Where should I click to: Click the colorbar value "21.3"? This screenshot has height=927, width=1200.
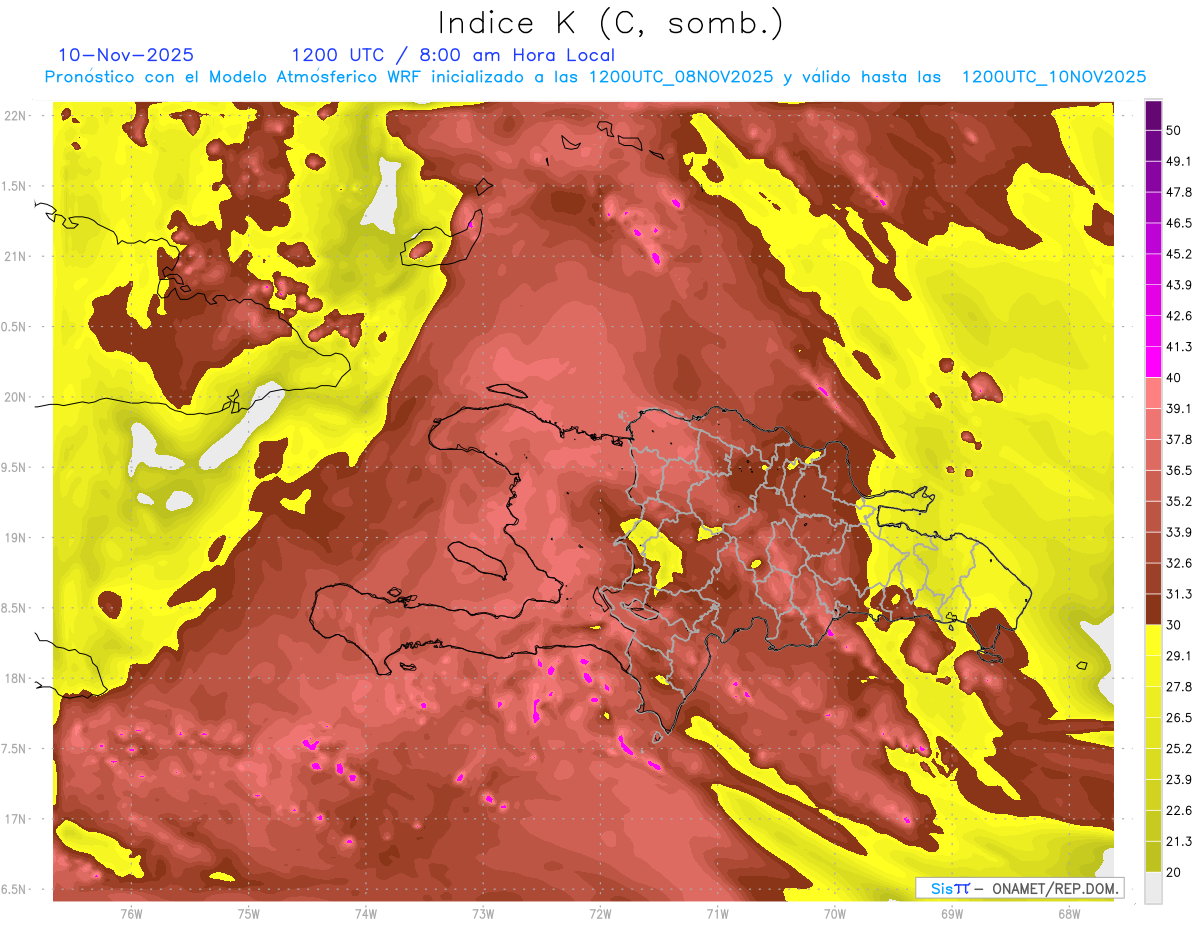(1178, 841)
